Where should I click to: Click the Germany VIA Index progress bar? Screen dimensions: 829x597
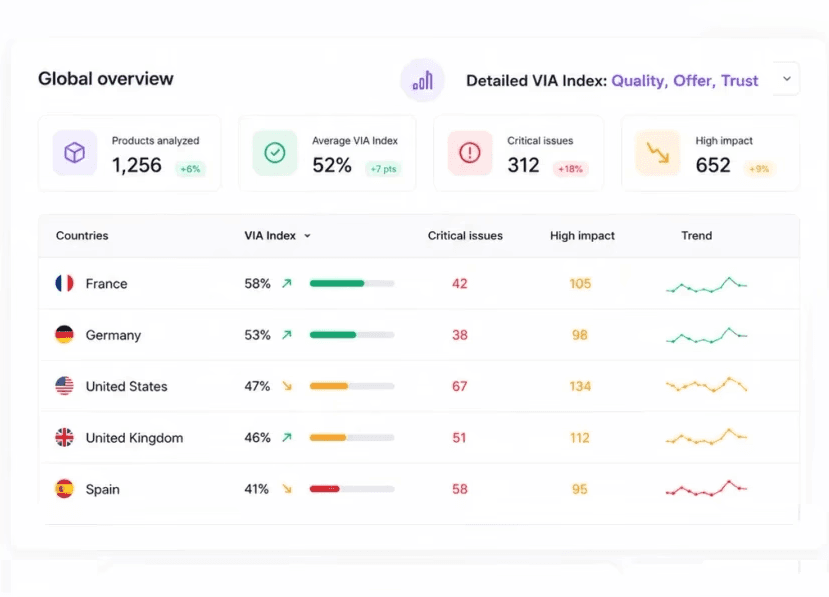[x=352, y=335]
